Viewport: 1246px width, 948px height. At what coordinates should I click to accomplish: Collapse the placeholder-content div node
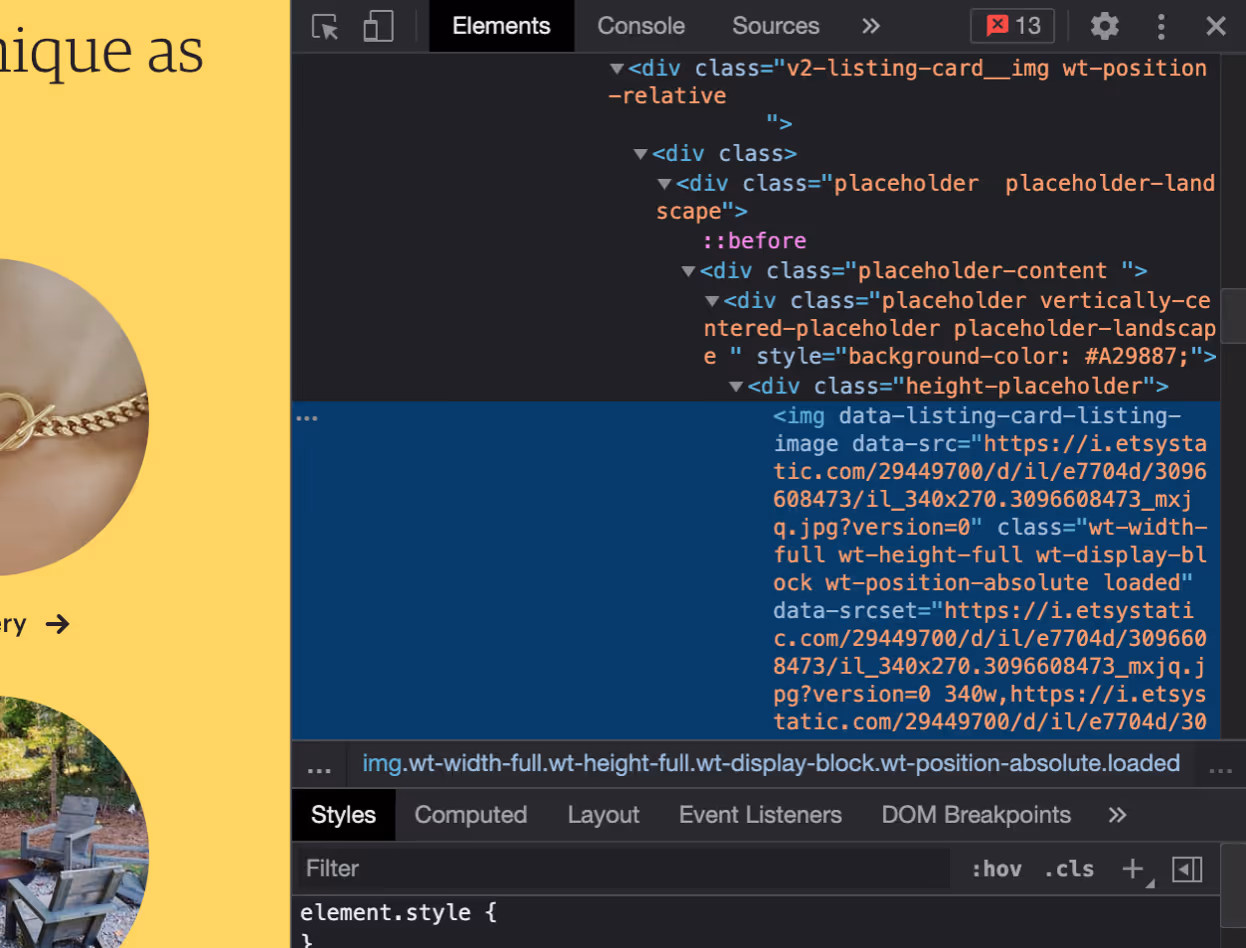click(x=688, y=271)
